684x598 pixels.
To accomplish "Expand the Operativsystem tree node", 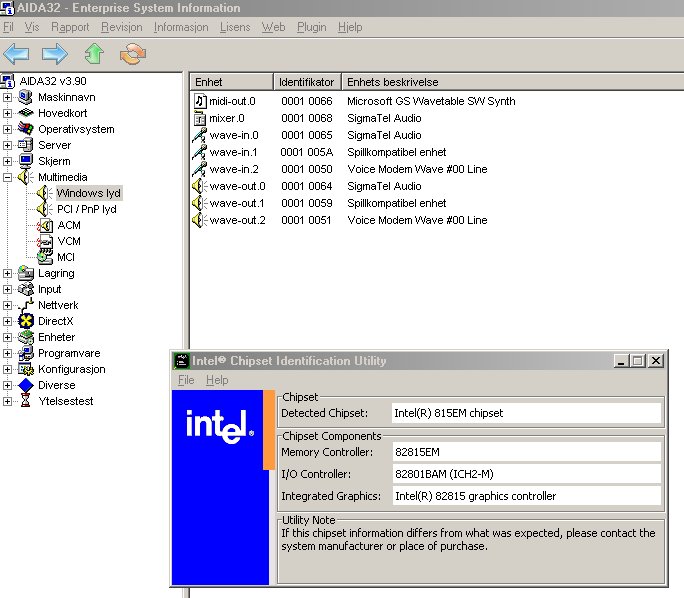I will click(7, 129).
